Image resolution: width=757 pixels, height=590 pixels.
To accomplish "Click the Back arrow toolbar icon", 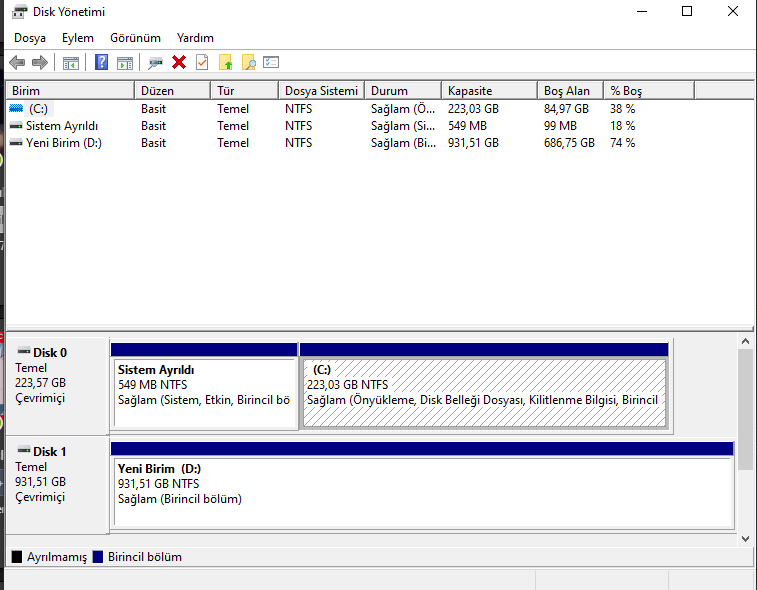I will [17, 62].
